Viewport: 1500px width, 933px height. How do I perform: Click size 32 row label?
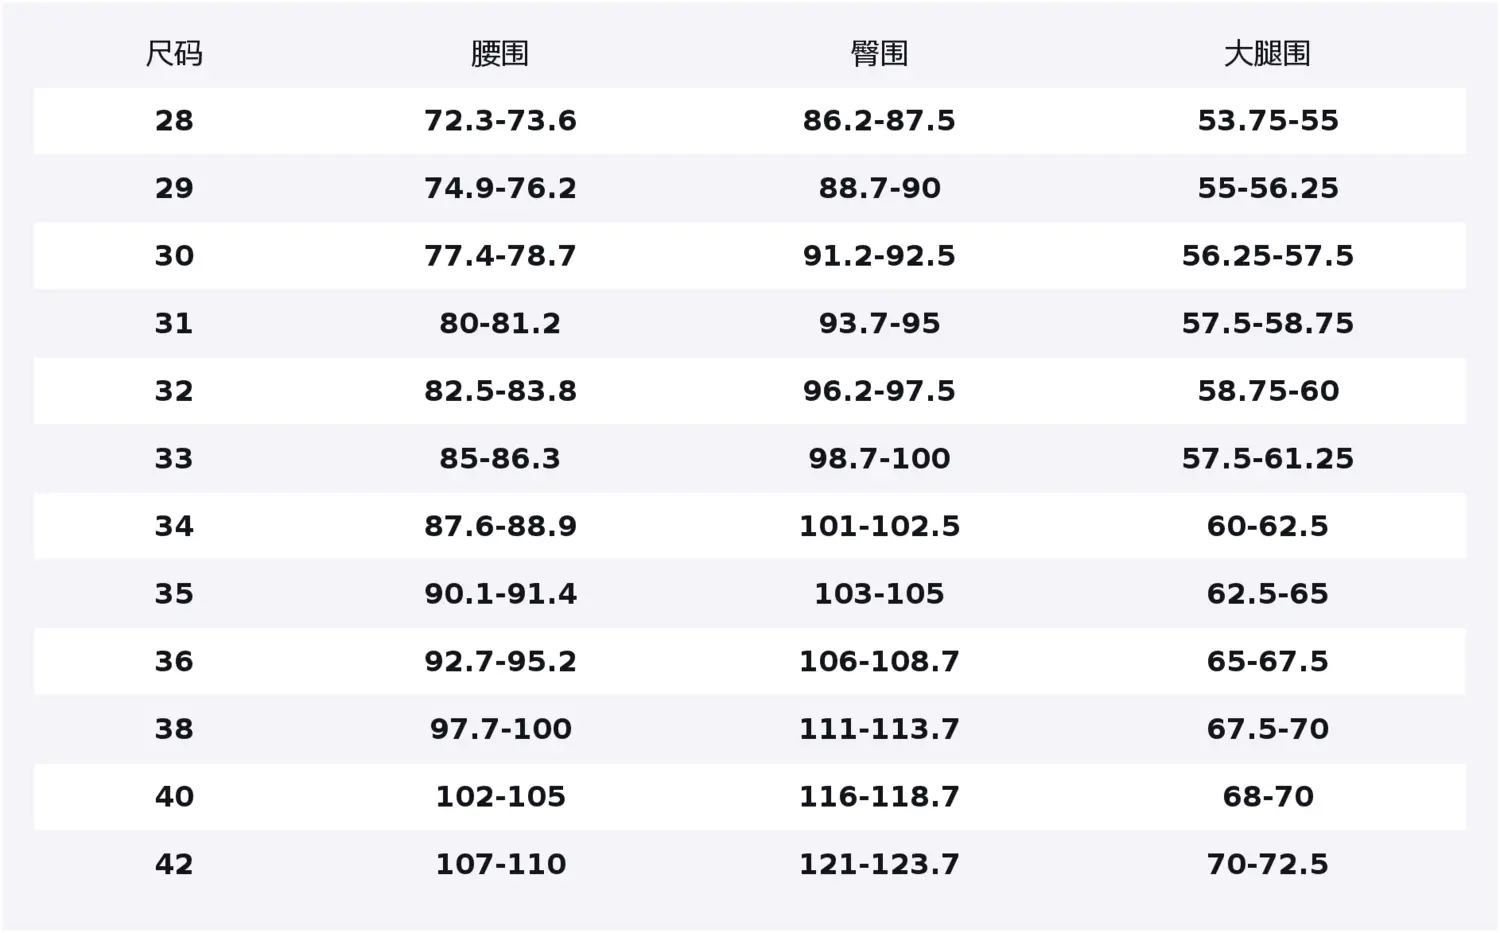(x=174, y=391)
